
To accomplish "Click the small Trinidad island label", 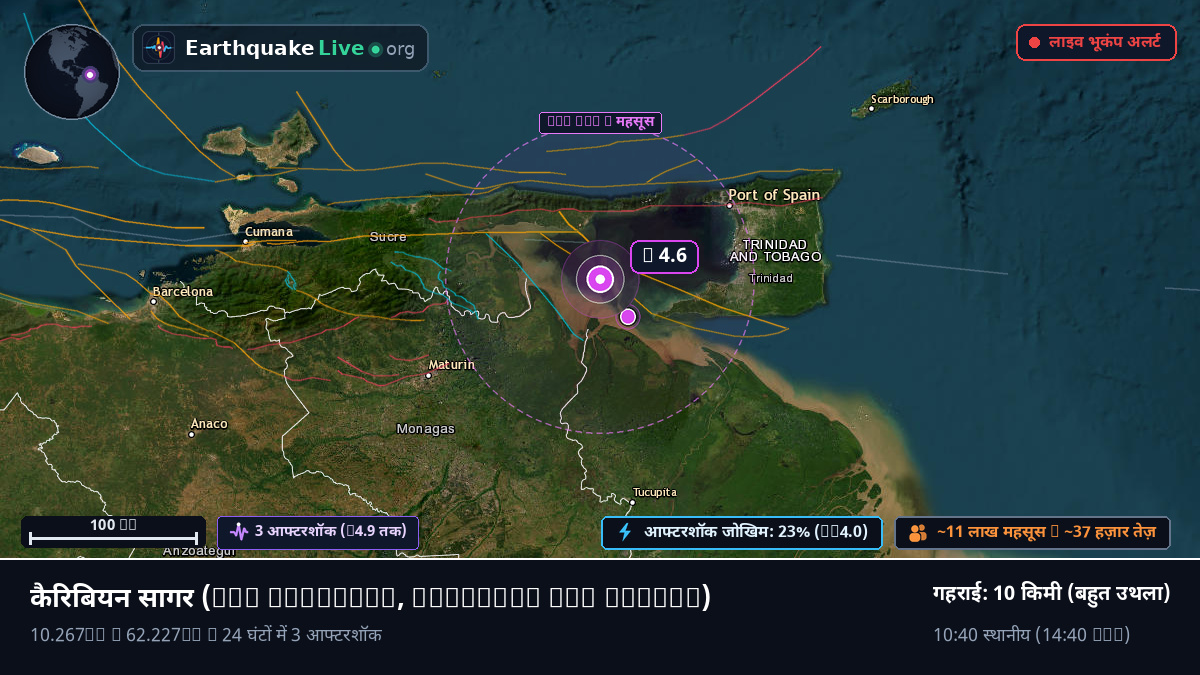I will 771,278.
